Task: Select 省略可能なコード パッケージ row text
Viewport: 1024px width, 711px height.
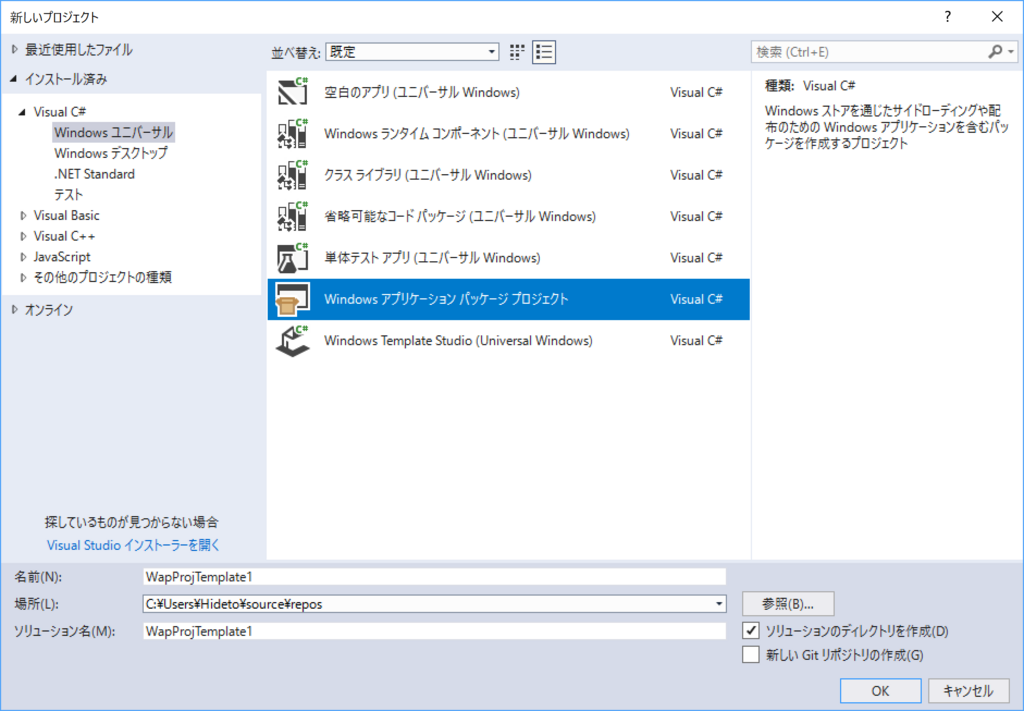Action: coord(460,216)
